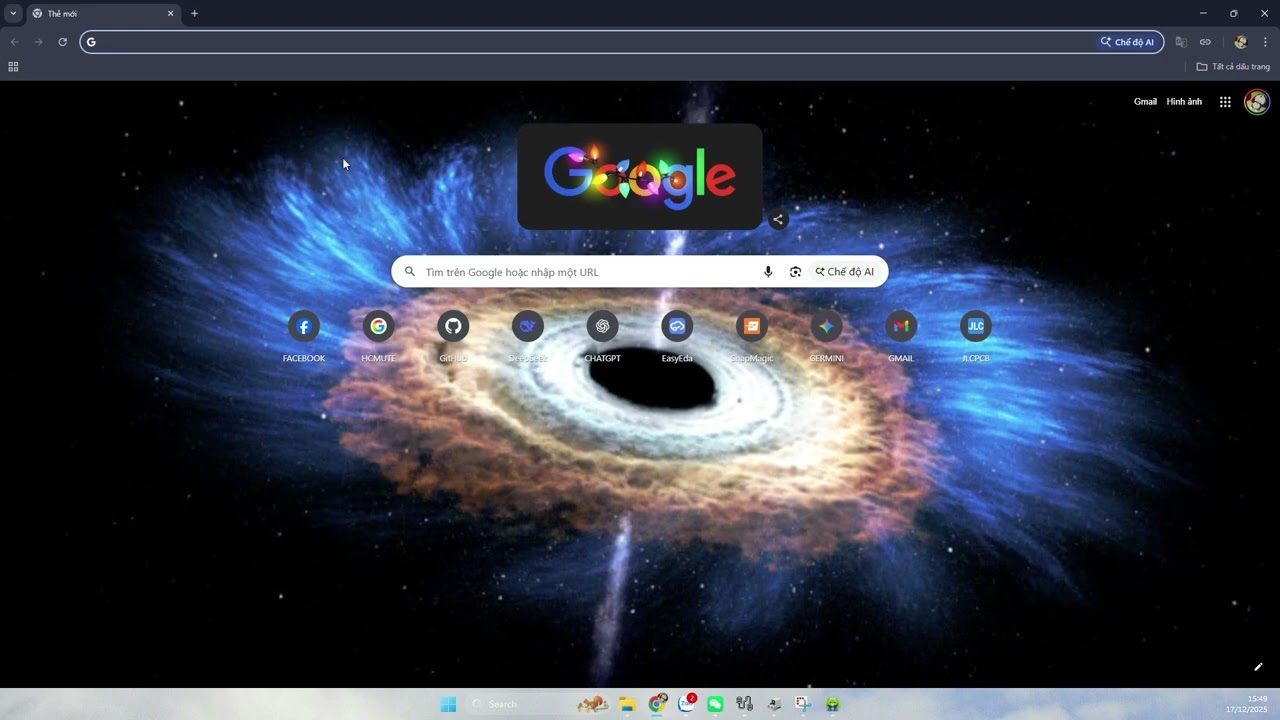Click the clock and date in the taskbar

(x=1247, y=704)
